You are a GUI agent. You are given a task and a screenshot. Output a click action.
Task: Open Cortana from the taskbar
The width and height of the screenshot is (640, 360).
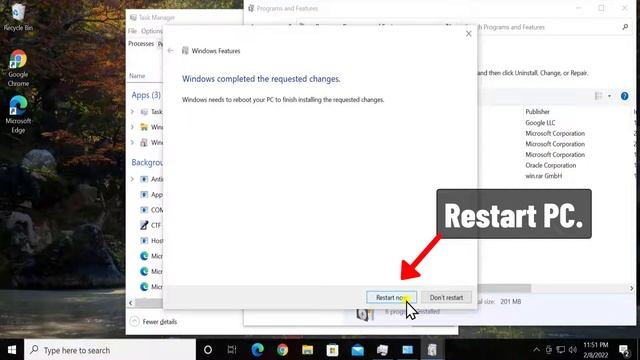pos(208,350)
